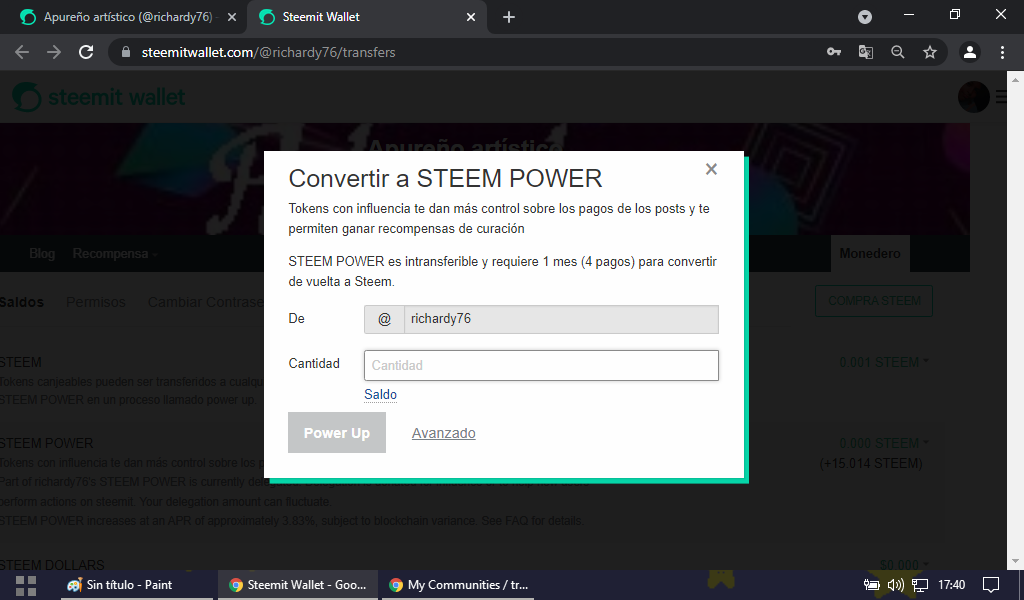
Task: Click the browser forward arrow
Action: 54,52
